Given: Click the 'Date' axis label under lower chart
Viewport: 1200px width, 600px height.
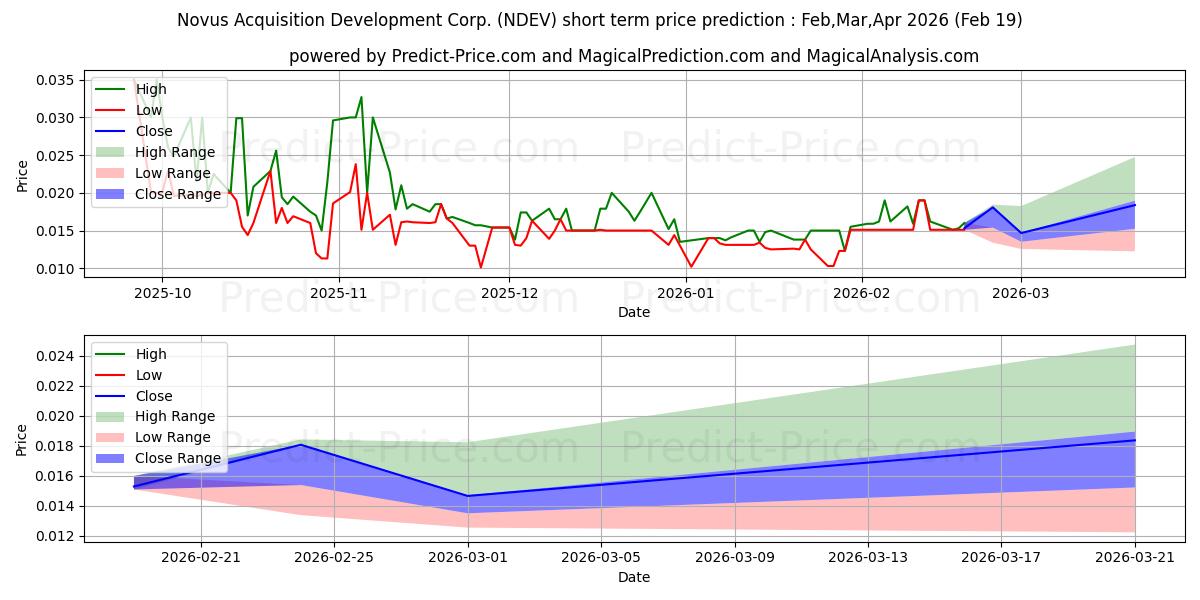Looking at the screenshot, I should click(x=634, y=577).
